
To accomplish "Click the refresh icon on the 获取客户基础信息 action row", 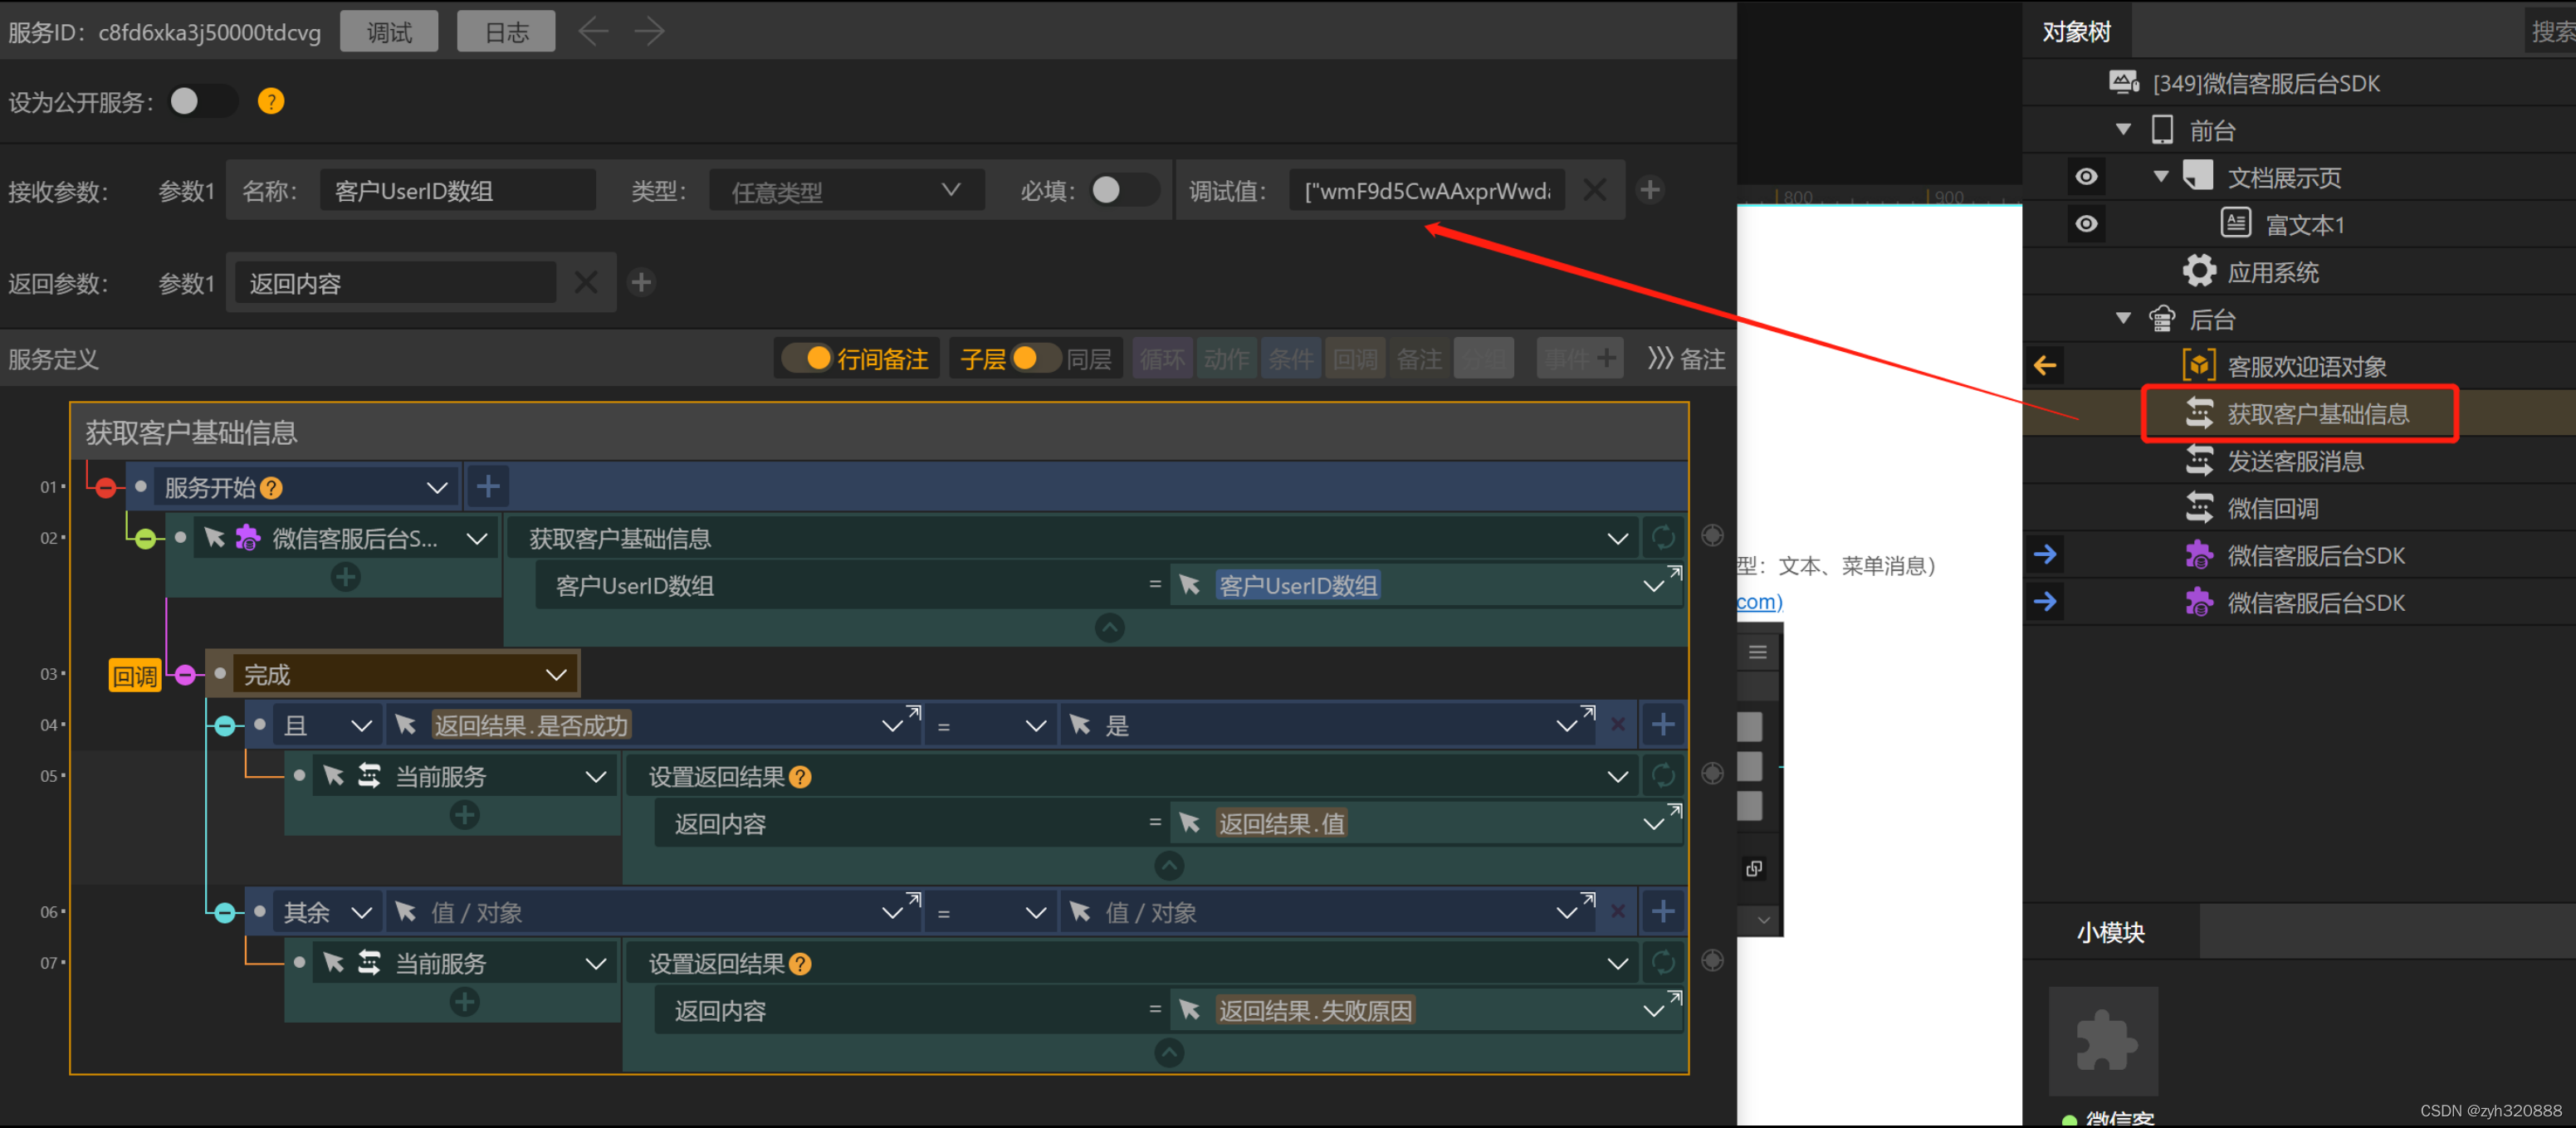I will 1662,538.
